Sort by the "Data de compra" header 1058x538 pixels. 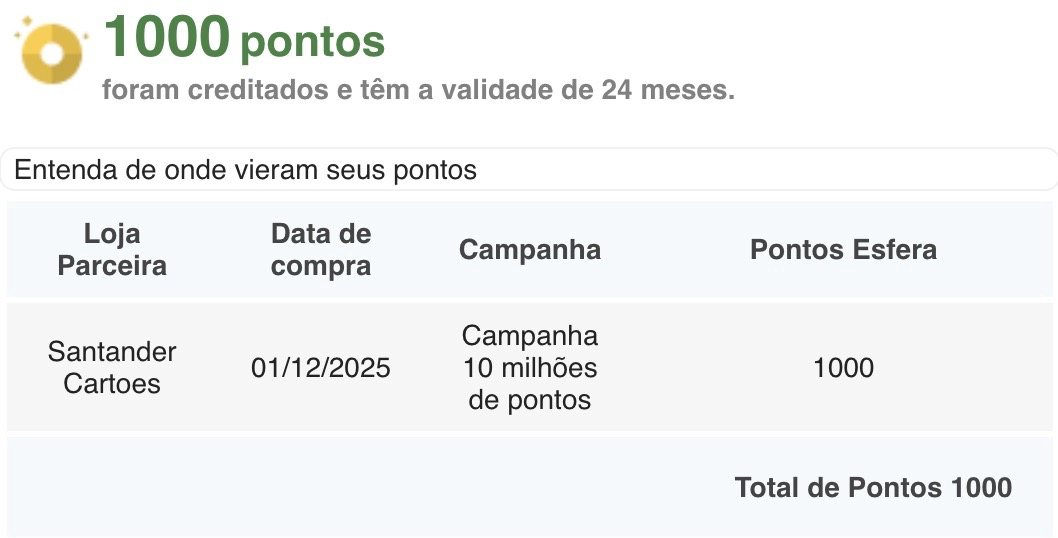pyautogui.click(x=321, y=250)
